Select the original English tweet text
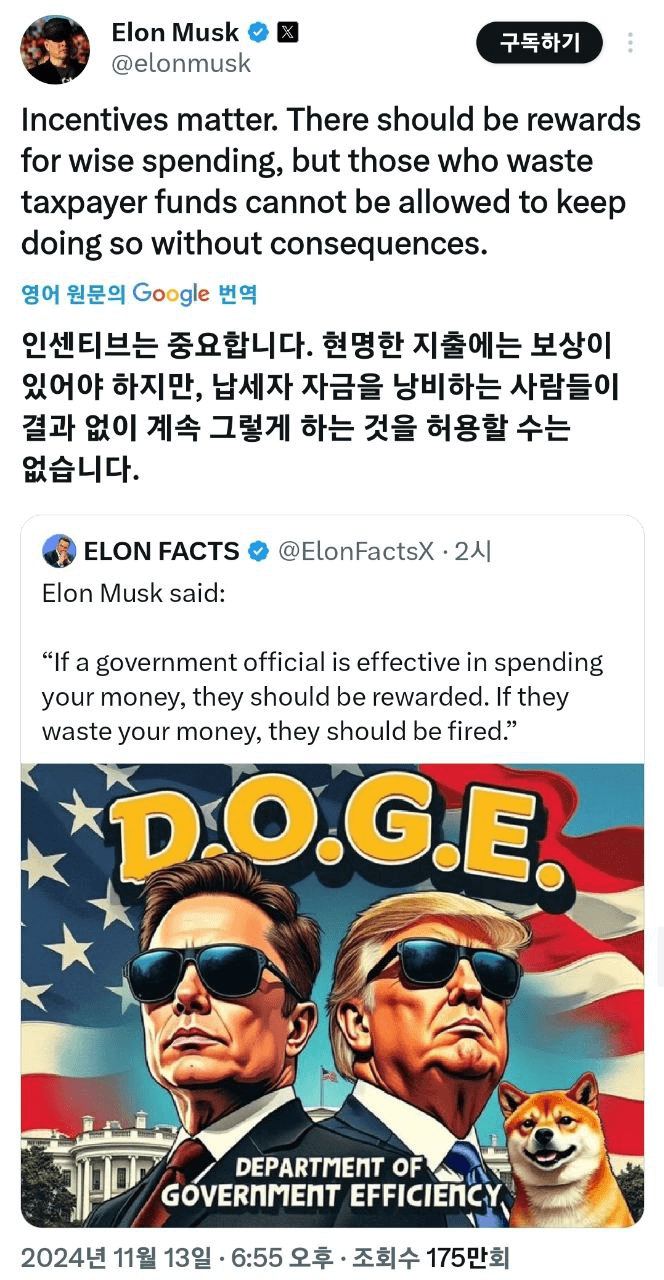Screen dimensions: 664x1280 [331, 182]
